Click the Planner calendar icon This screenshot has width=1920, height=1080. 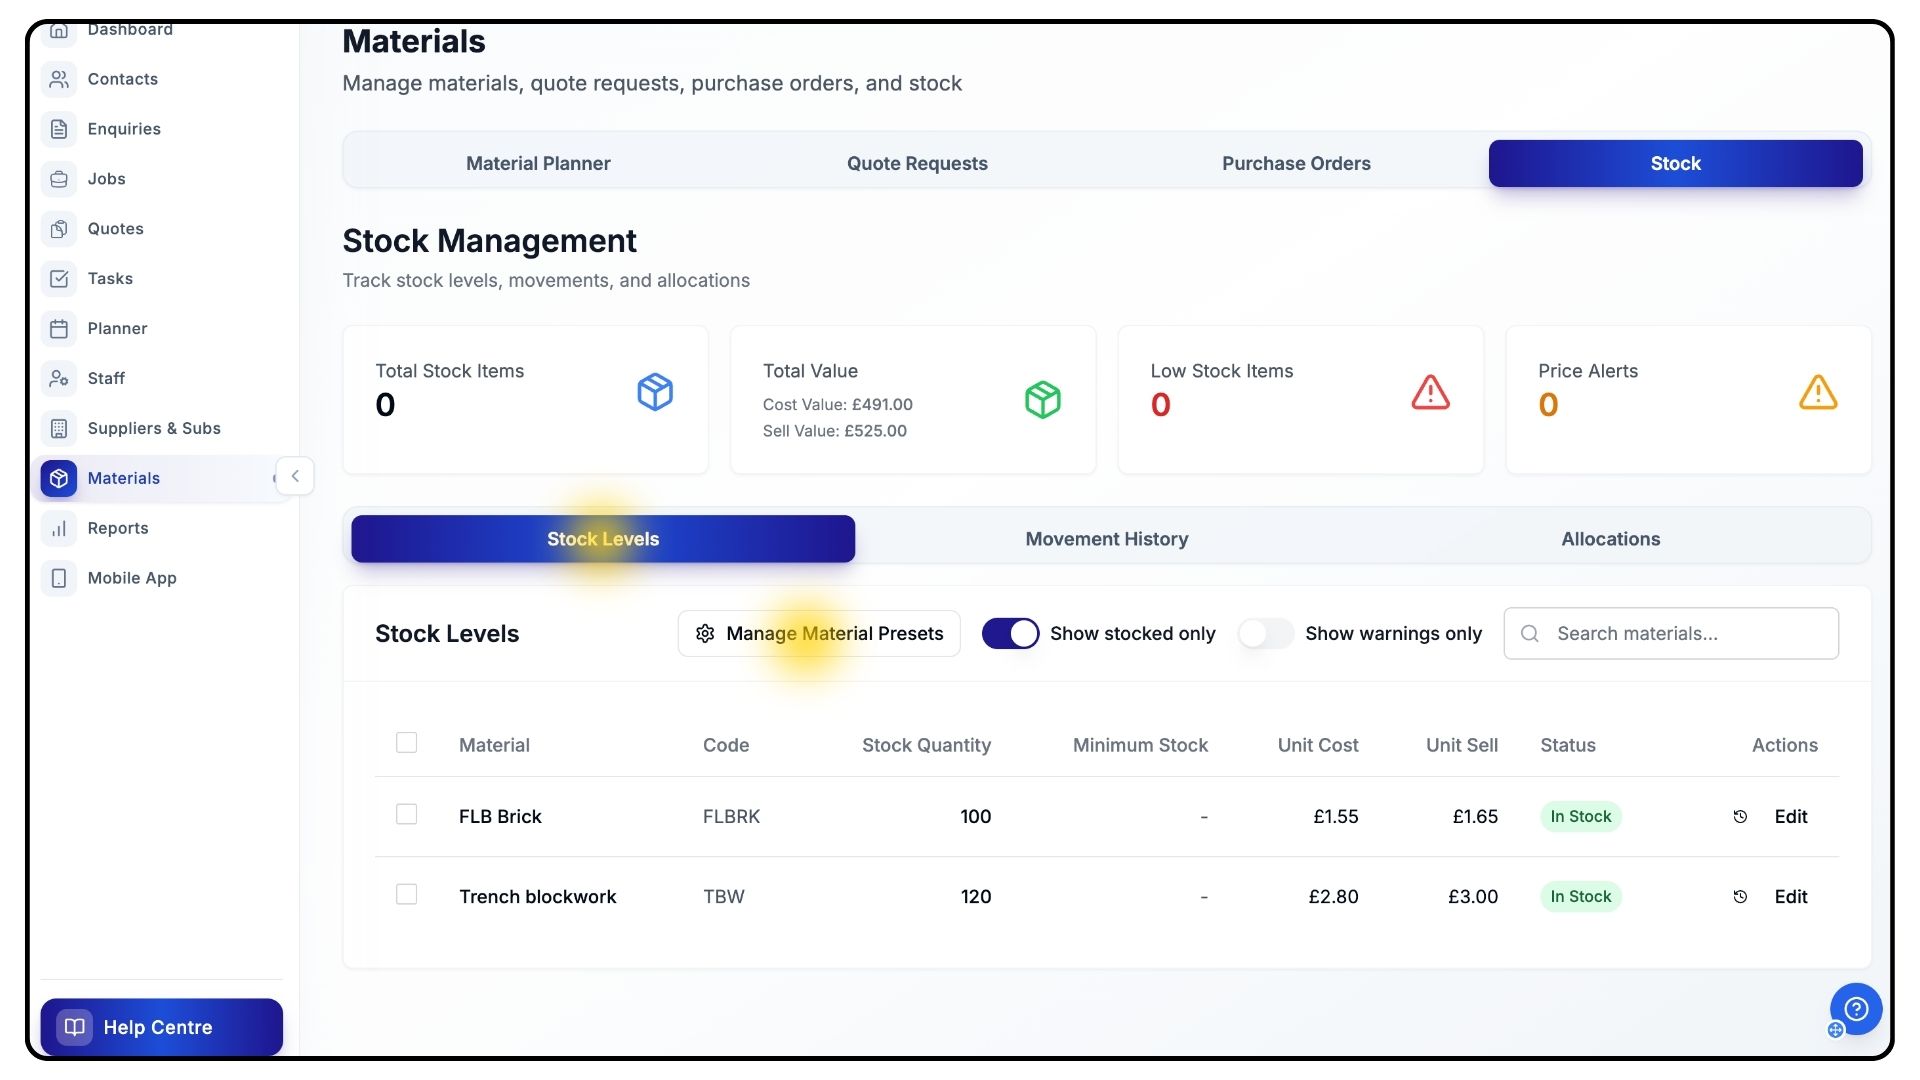pyautogui.click(x=59, y=329)
